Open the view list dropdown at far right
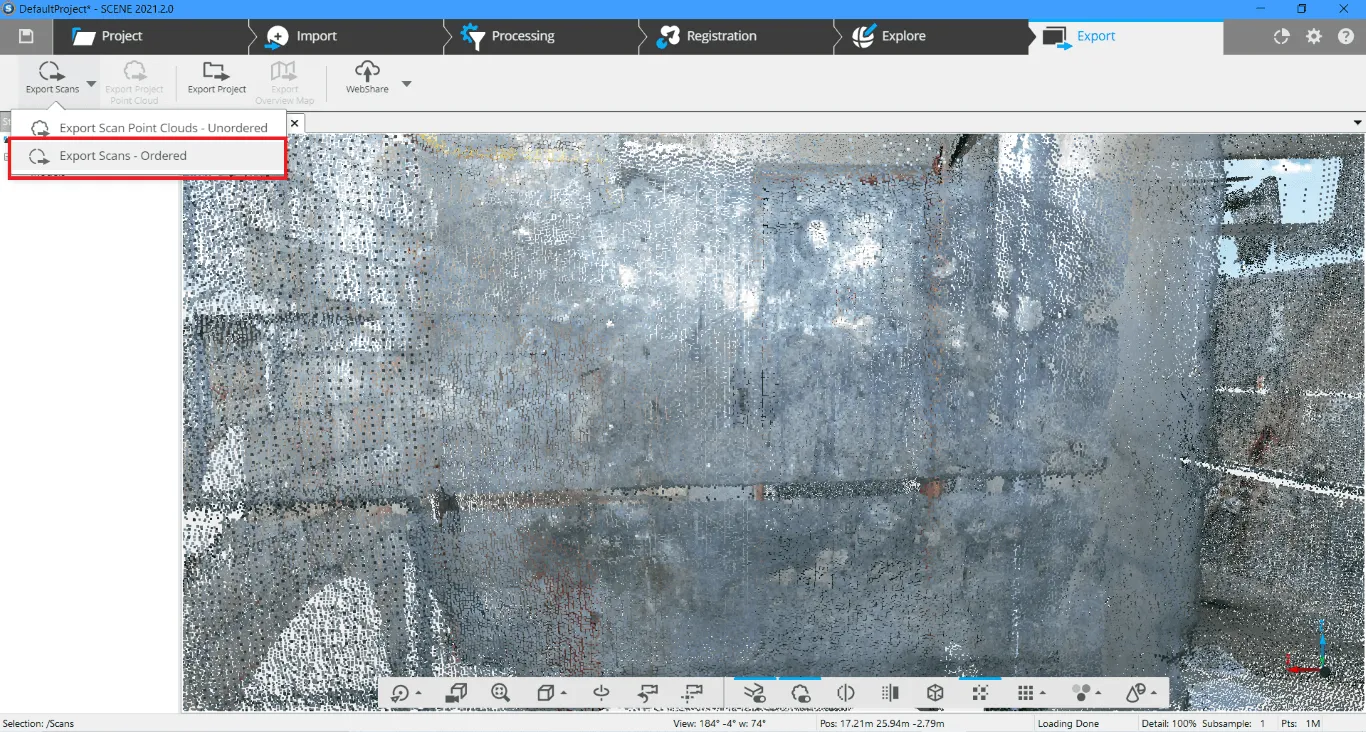 coord(1357,122)
